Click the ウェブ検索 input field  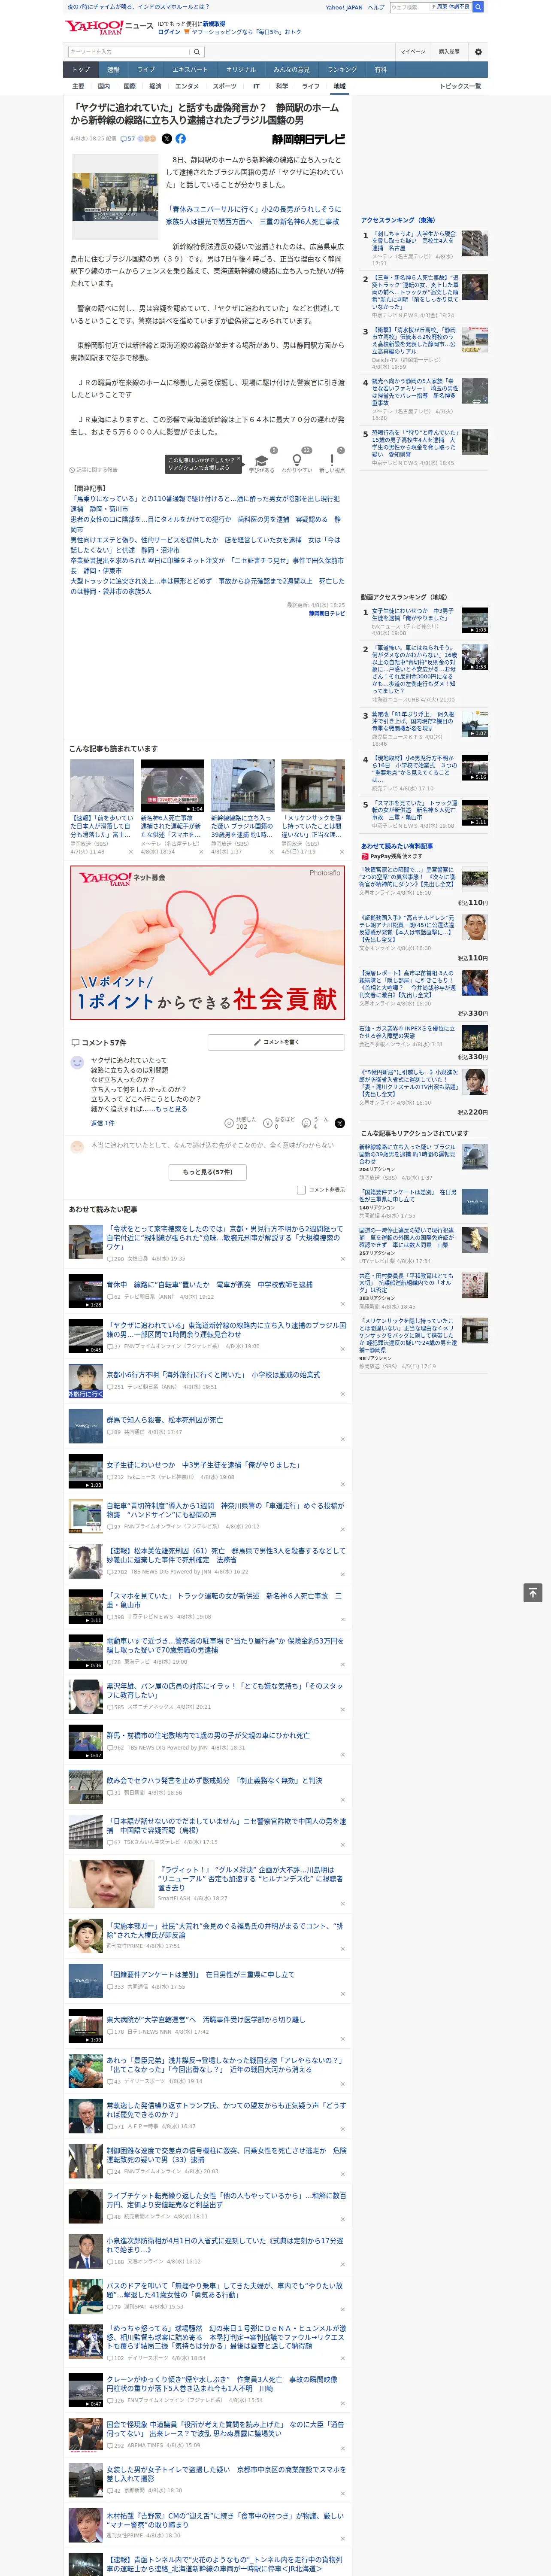coord(410,7)
